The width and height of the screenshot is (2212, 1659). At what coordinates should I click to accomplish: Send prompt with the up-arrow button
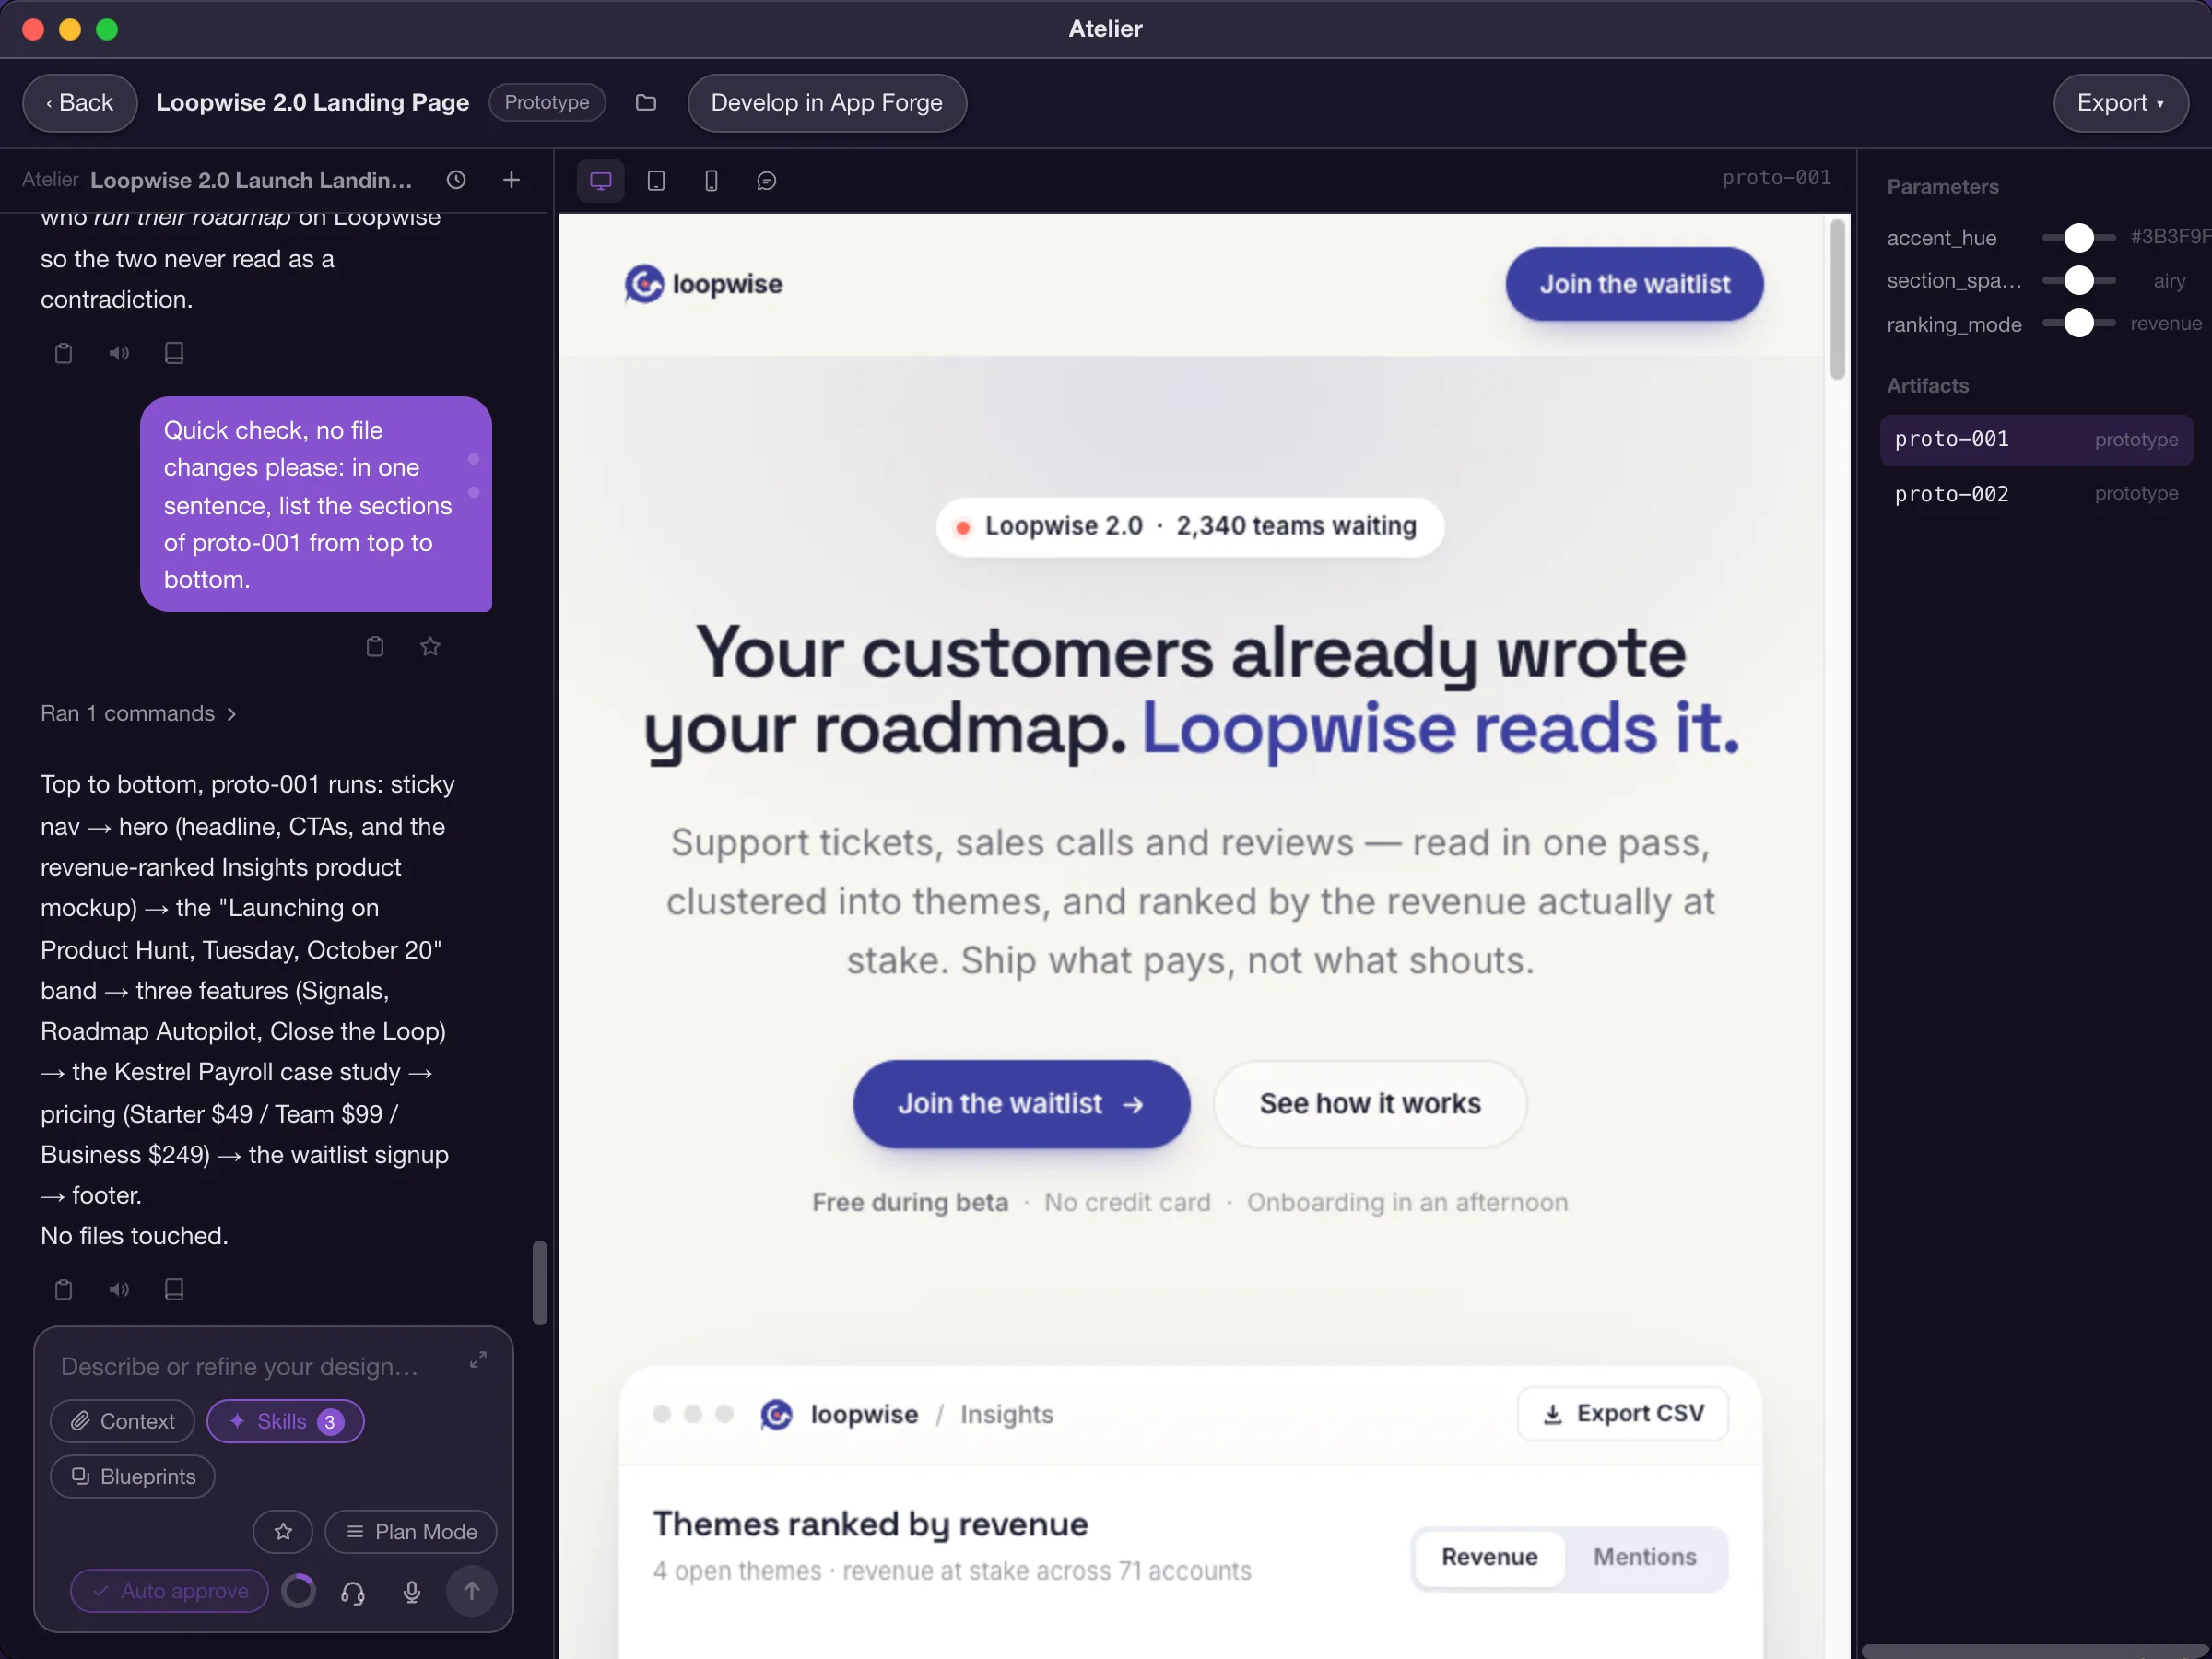point(471,1590)
